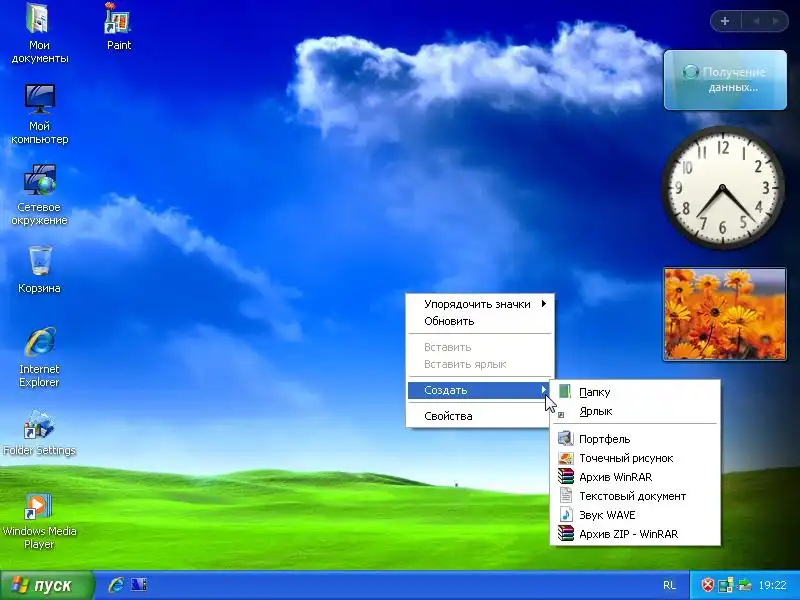Expand the Упорядочить значки submenu
800x600 pixels.
(x=480, y=304)
